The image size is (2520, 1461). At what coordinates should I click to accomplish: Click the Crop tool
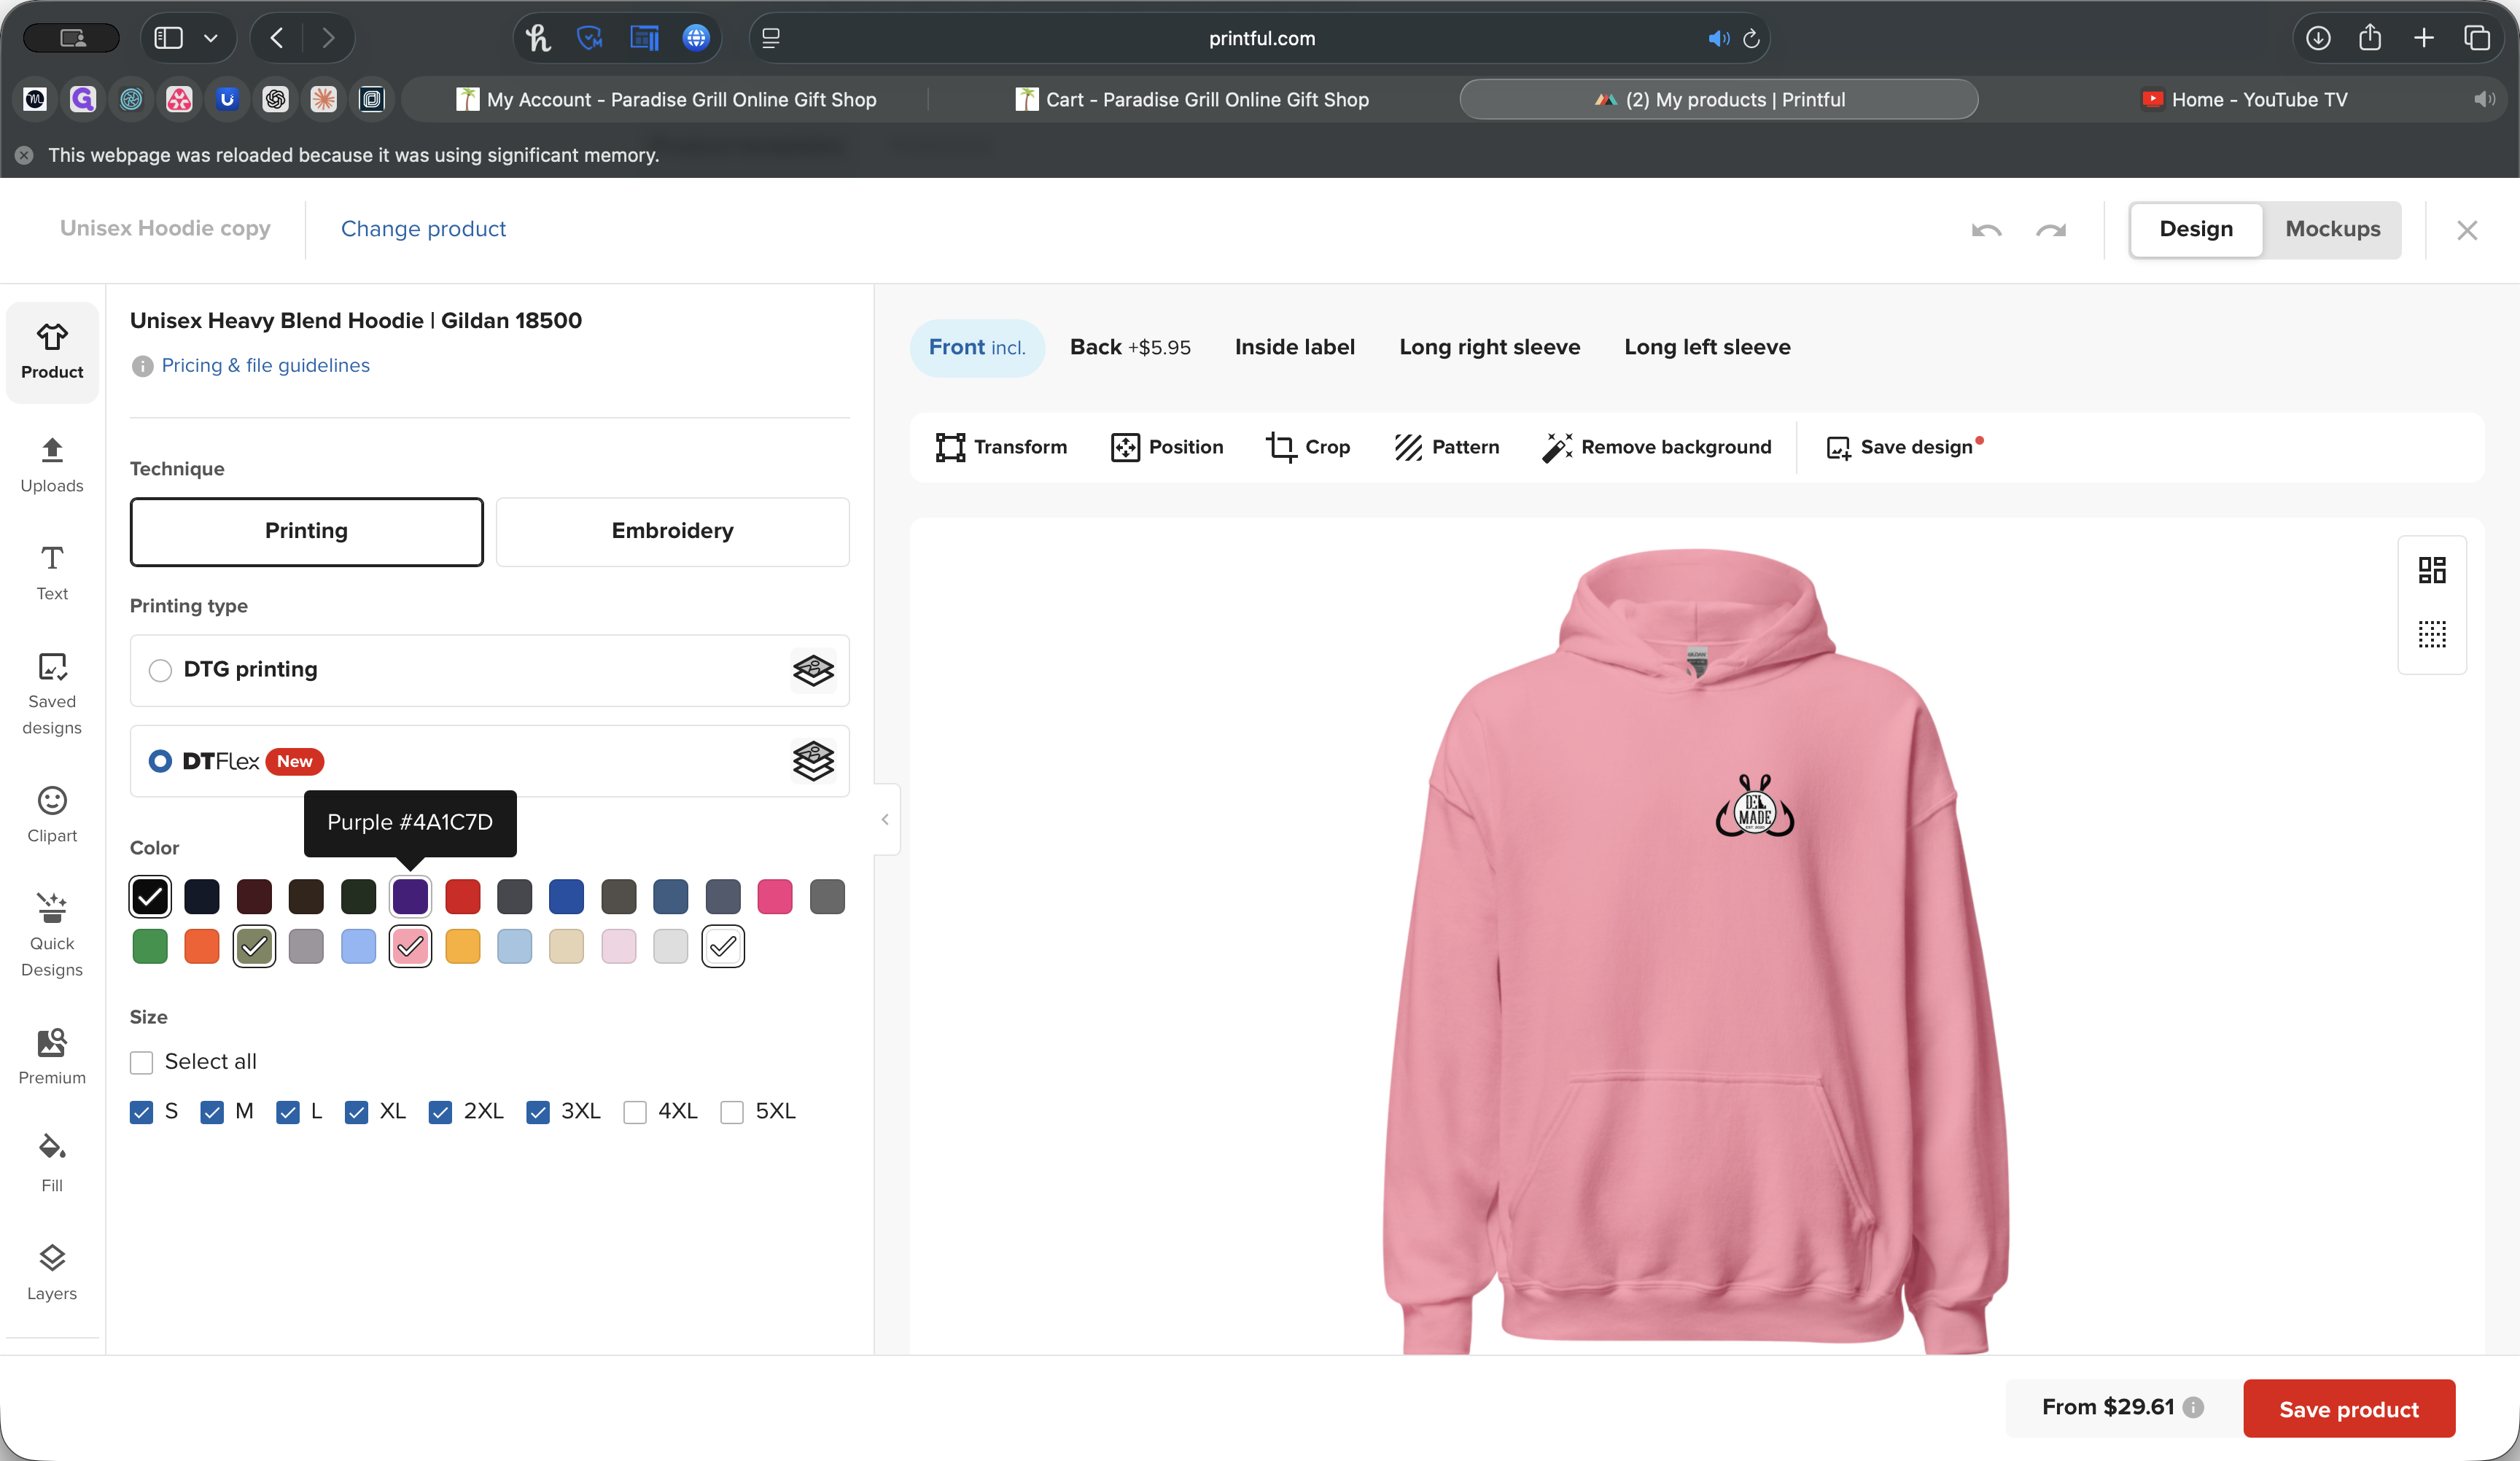(x=1308, y=447)
